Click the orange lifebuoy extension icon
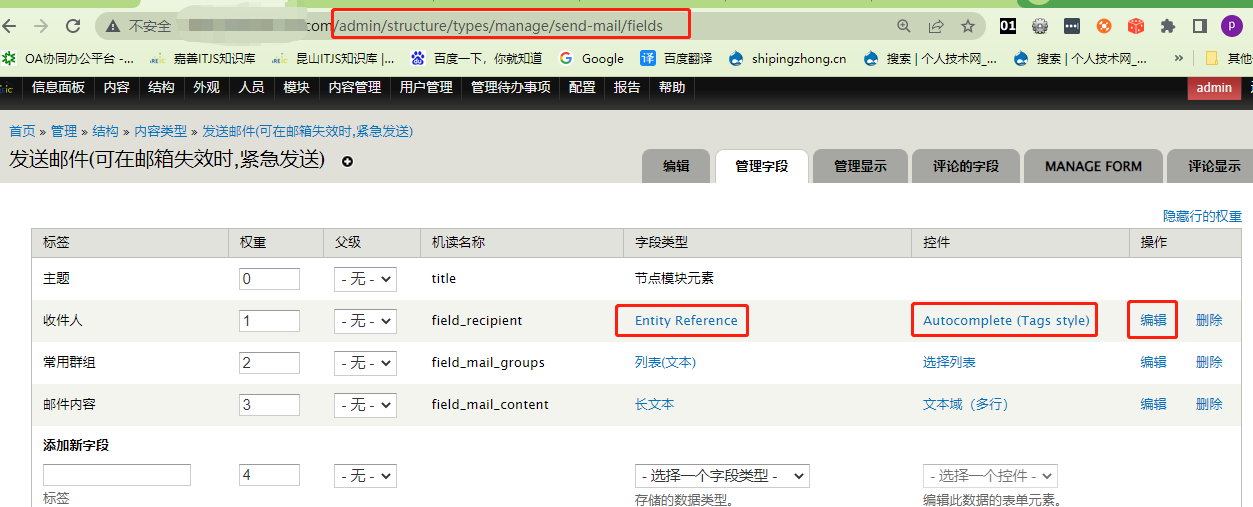The width and height of the screenshot is (1253, 507). (x=1104, y=26)
